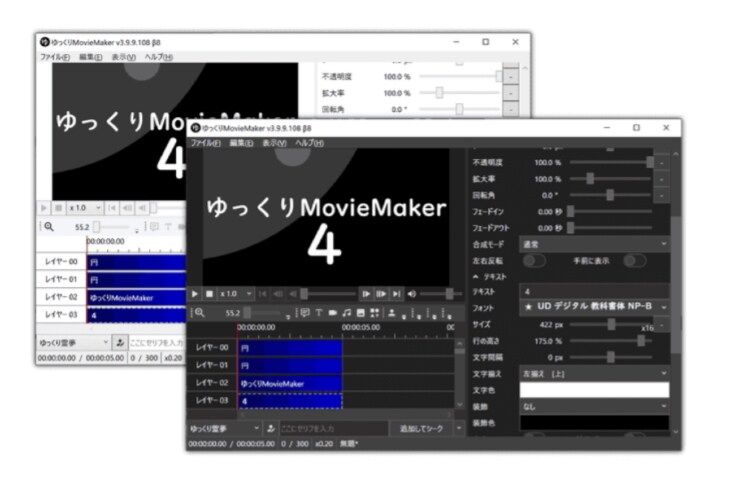Collapse the テキスト section expander
This screenshot has height=480, width=736.
coord(476,277)
